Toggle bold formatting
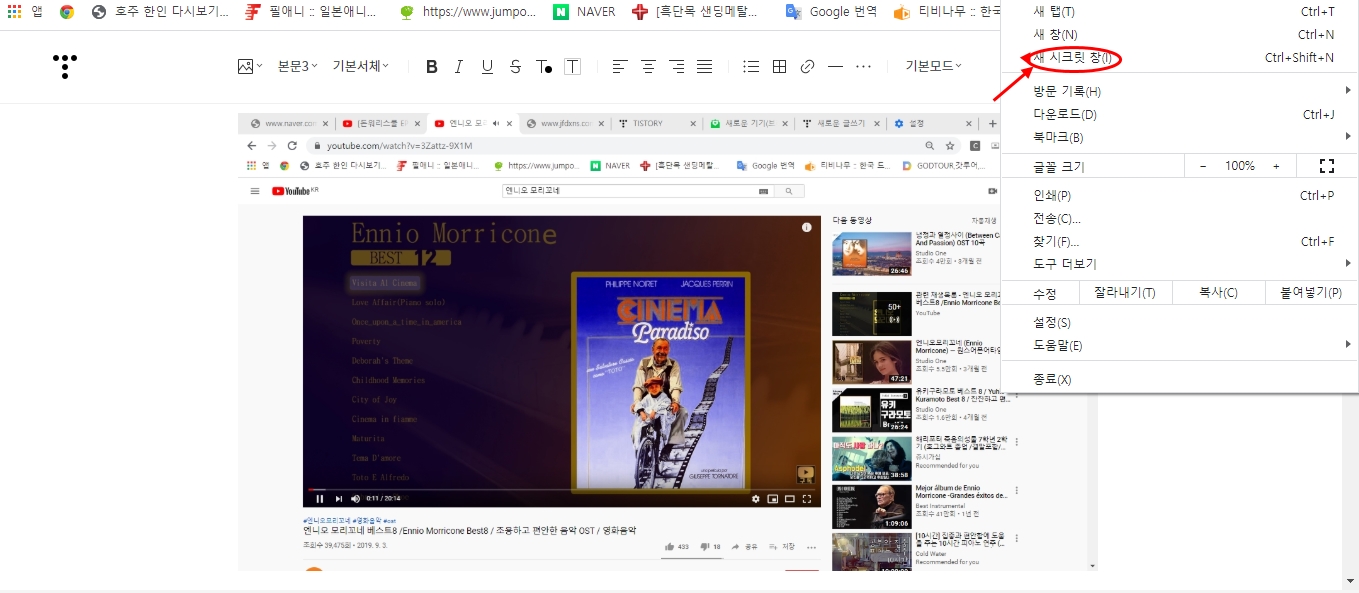 point(432,67)
